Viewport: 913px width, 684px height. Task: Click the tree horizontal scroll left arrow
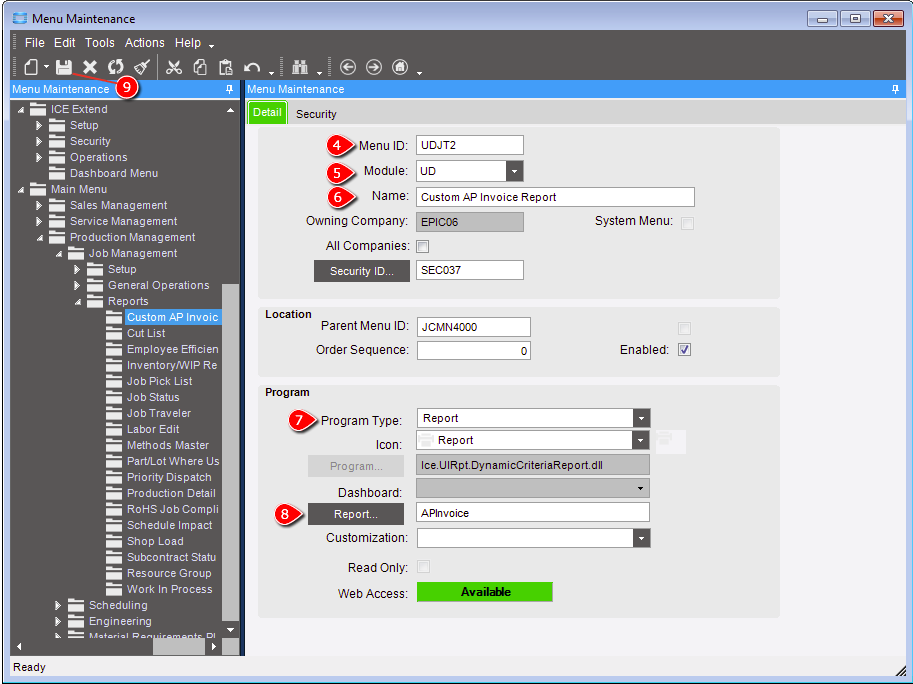[19, 646]
